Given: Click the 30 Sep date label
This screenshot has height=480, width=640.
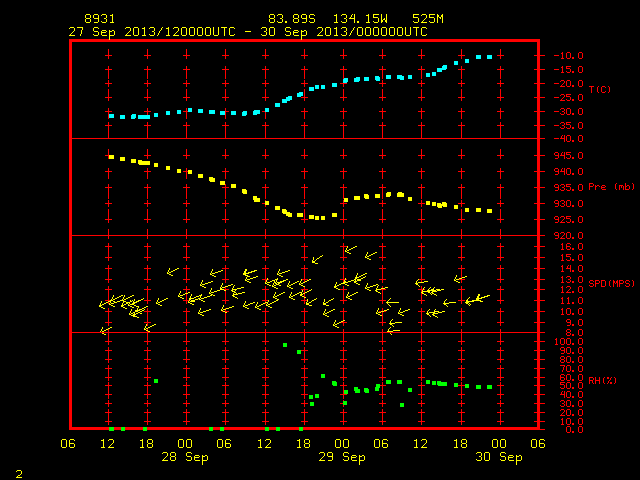Looking at the screenshot, I should [x=499, y=457].
